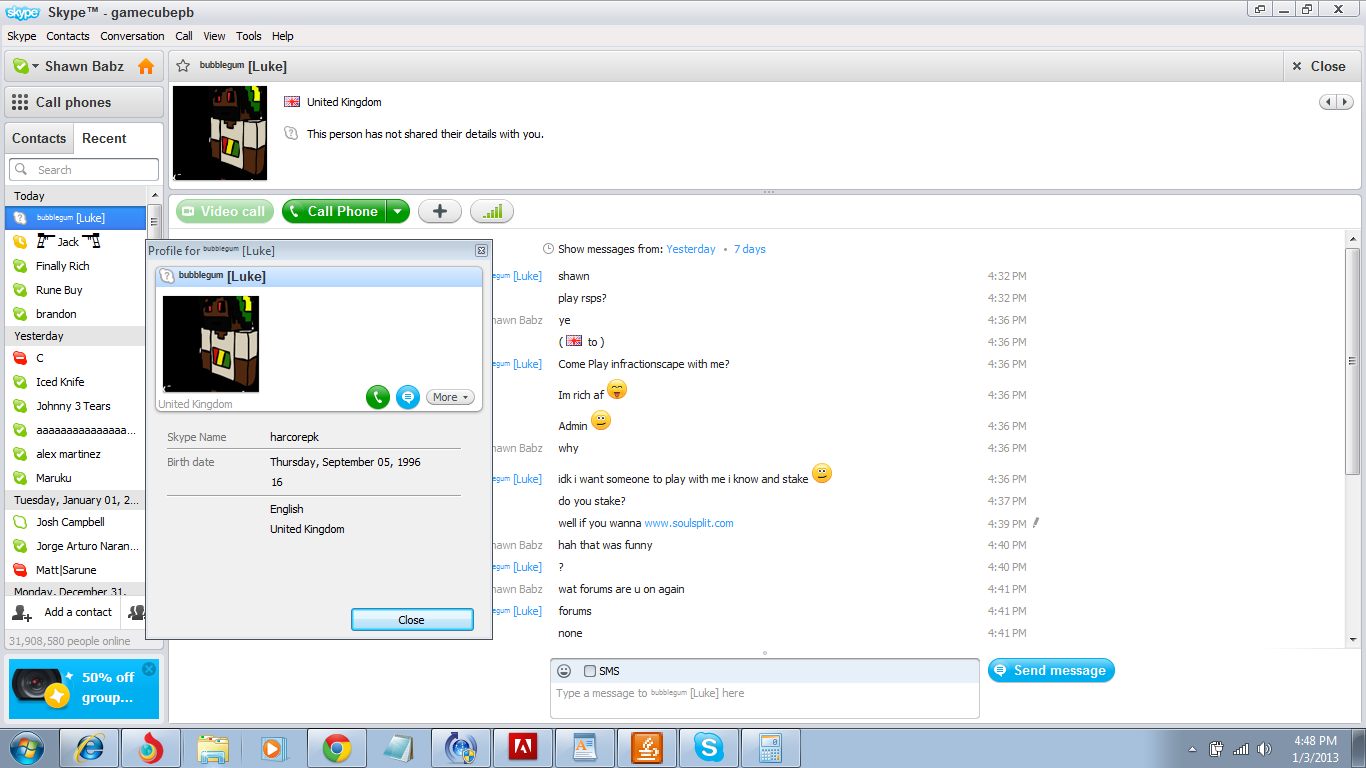Open the Help menu
This screenshot has width=1366, height=768.
(x=283, y=36)
